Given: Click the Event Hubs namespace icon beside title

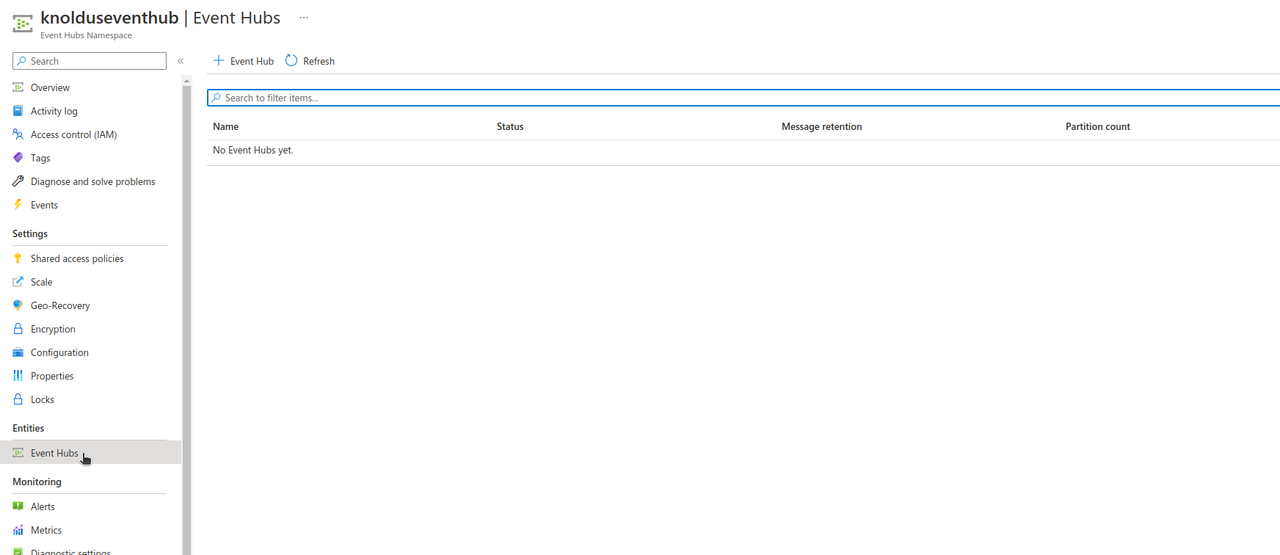Looking at the screenshot, I should pyautogui.click(x=22, y=24).
